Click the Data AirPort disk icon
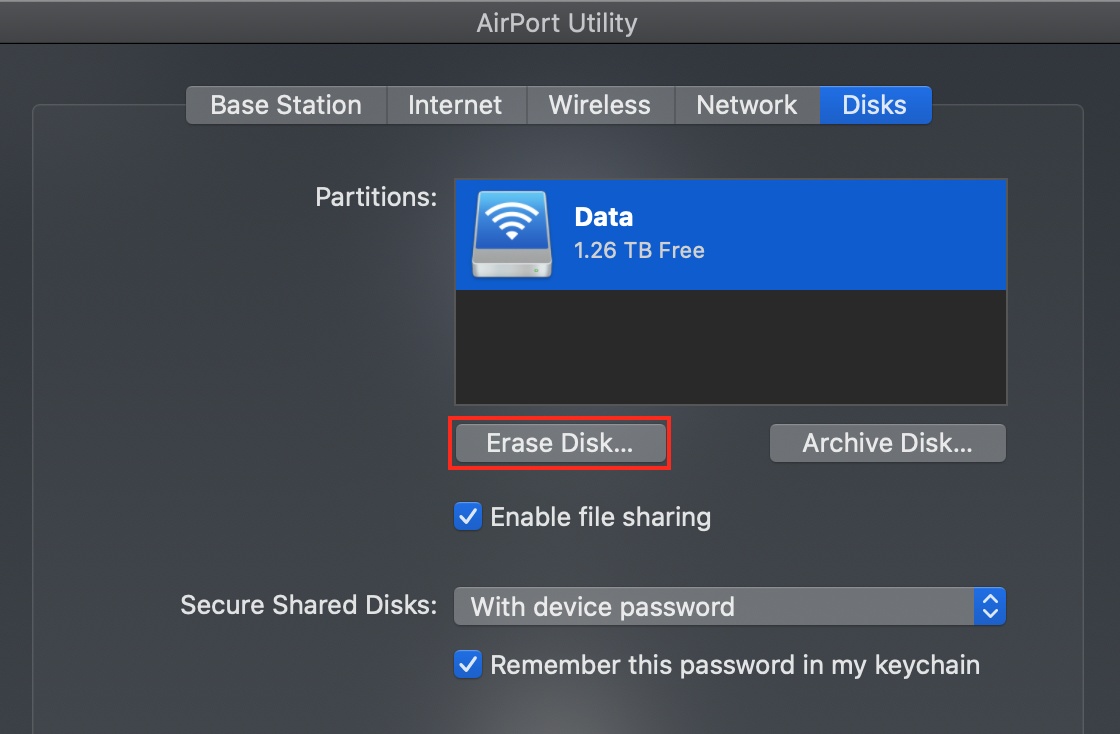 click(511, 234)
